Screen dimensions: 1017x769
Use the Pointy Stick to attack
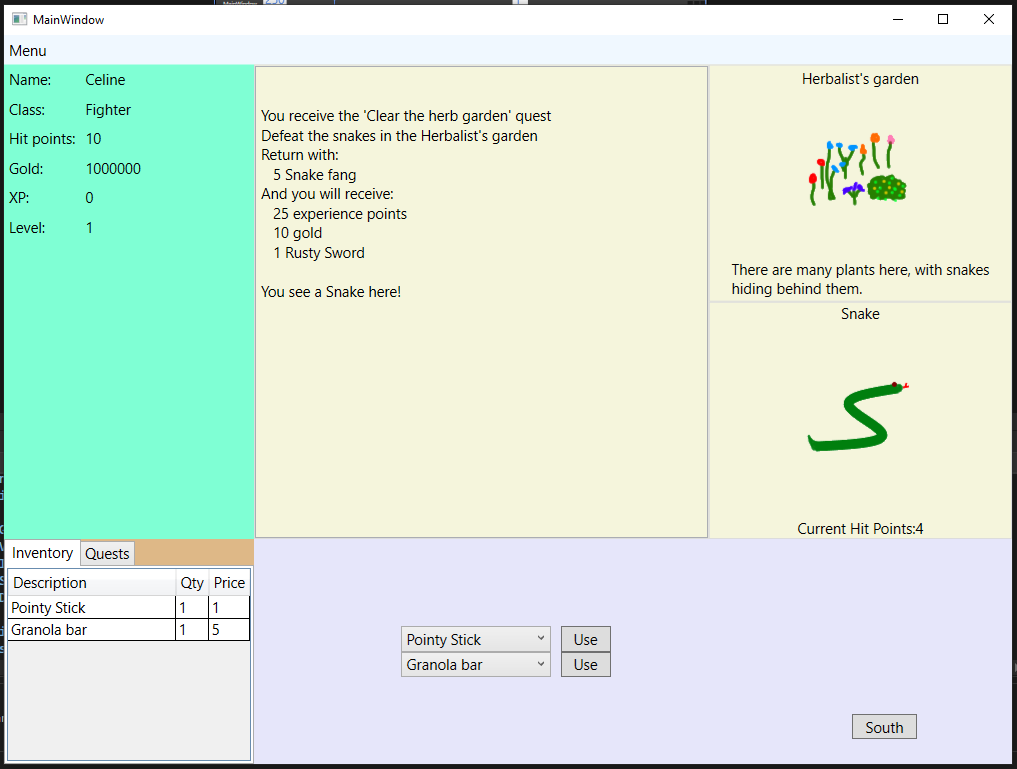[x=586, y=639]
